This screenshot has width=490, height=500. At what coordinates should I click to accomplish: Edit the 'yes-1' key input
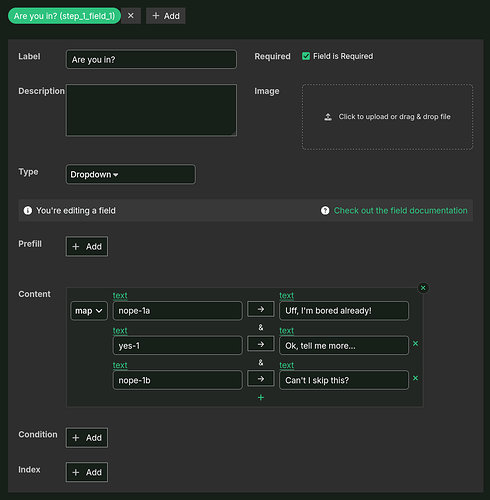tap(177, 346)
